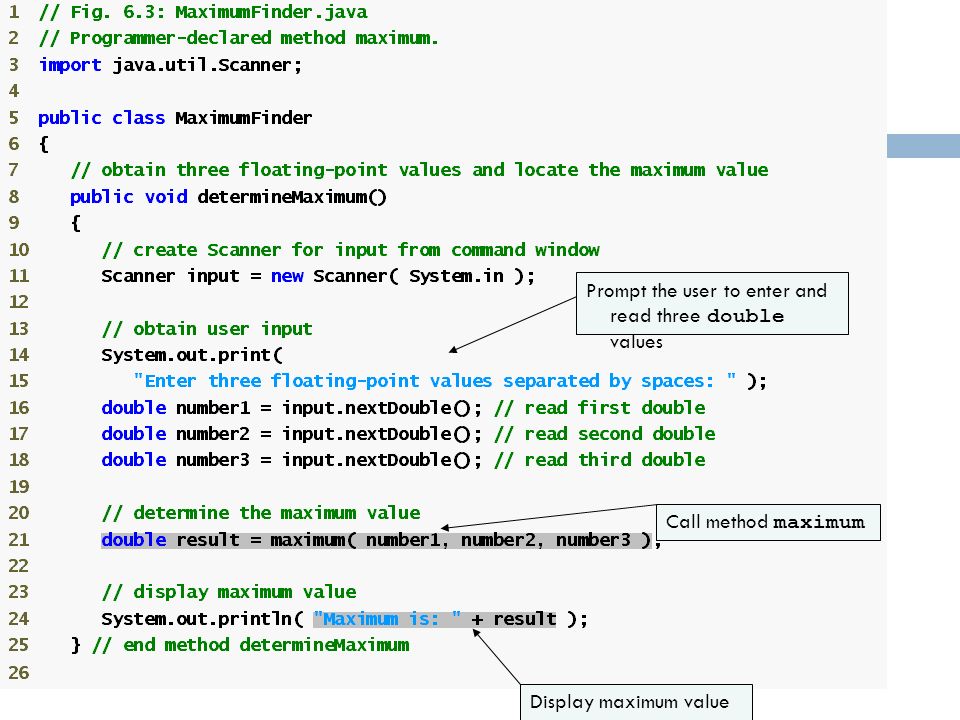Click the comment "// Programmer-declared method maximum."
Screen dimensions: 960x720
(x=239, y=38)
